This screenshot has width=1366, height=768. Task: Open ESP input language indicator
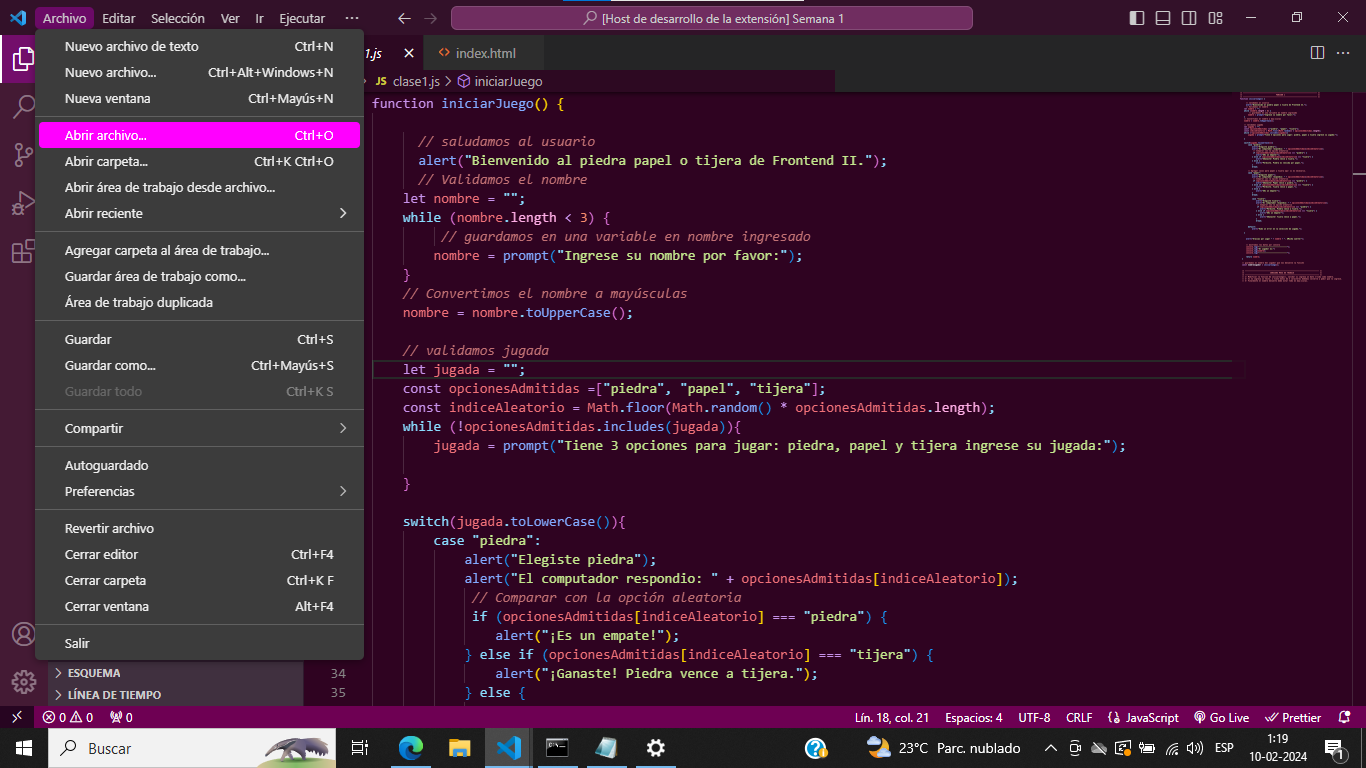click(1224, 748)
